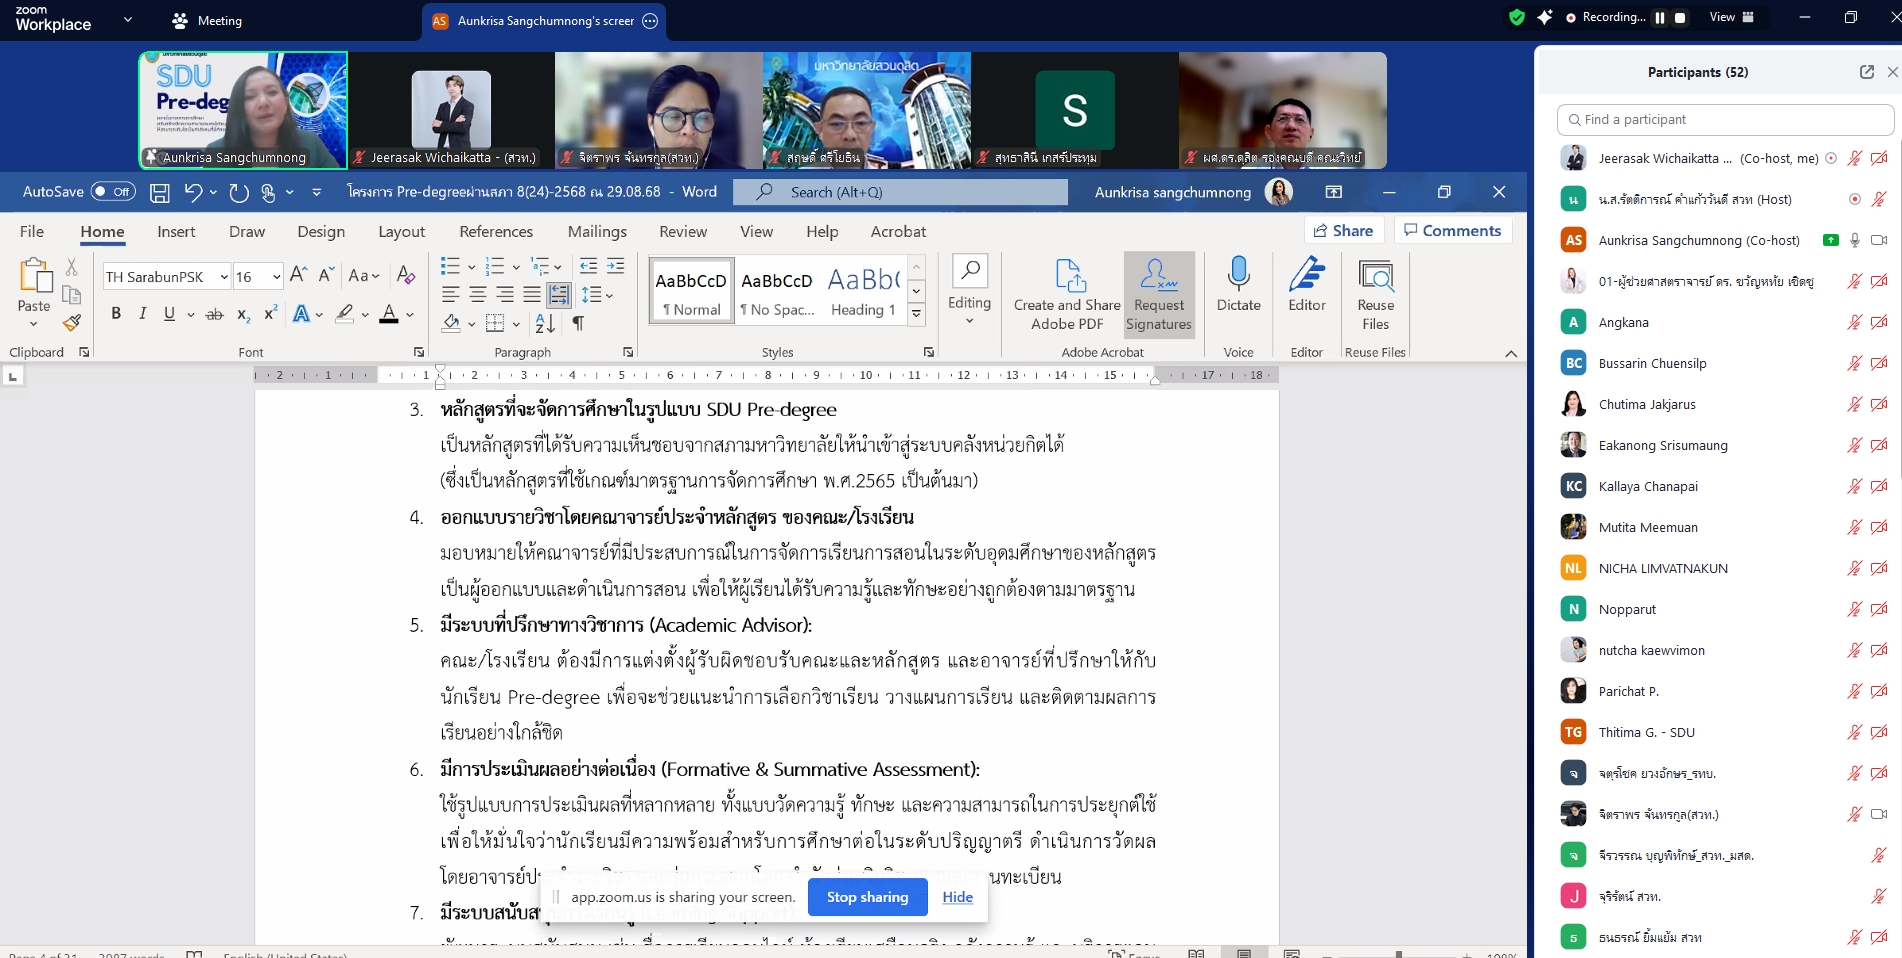The width and height of the screenshot is (1902, 958).
Task: Expand the Styles gallery more arrow
Action: coord(916,314)
